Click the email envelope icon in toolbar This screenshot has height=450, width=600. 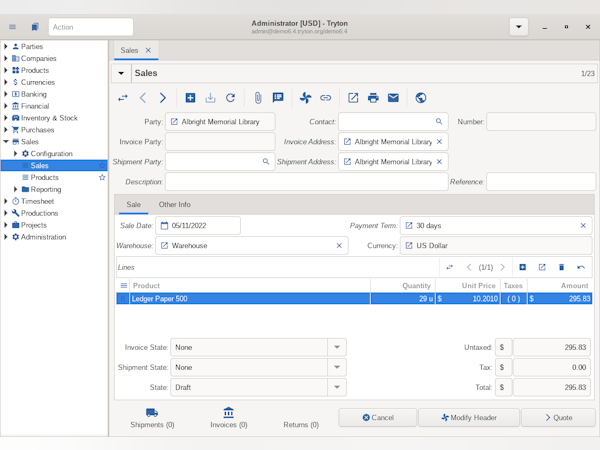pos(393,98)
